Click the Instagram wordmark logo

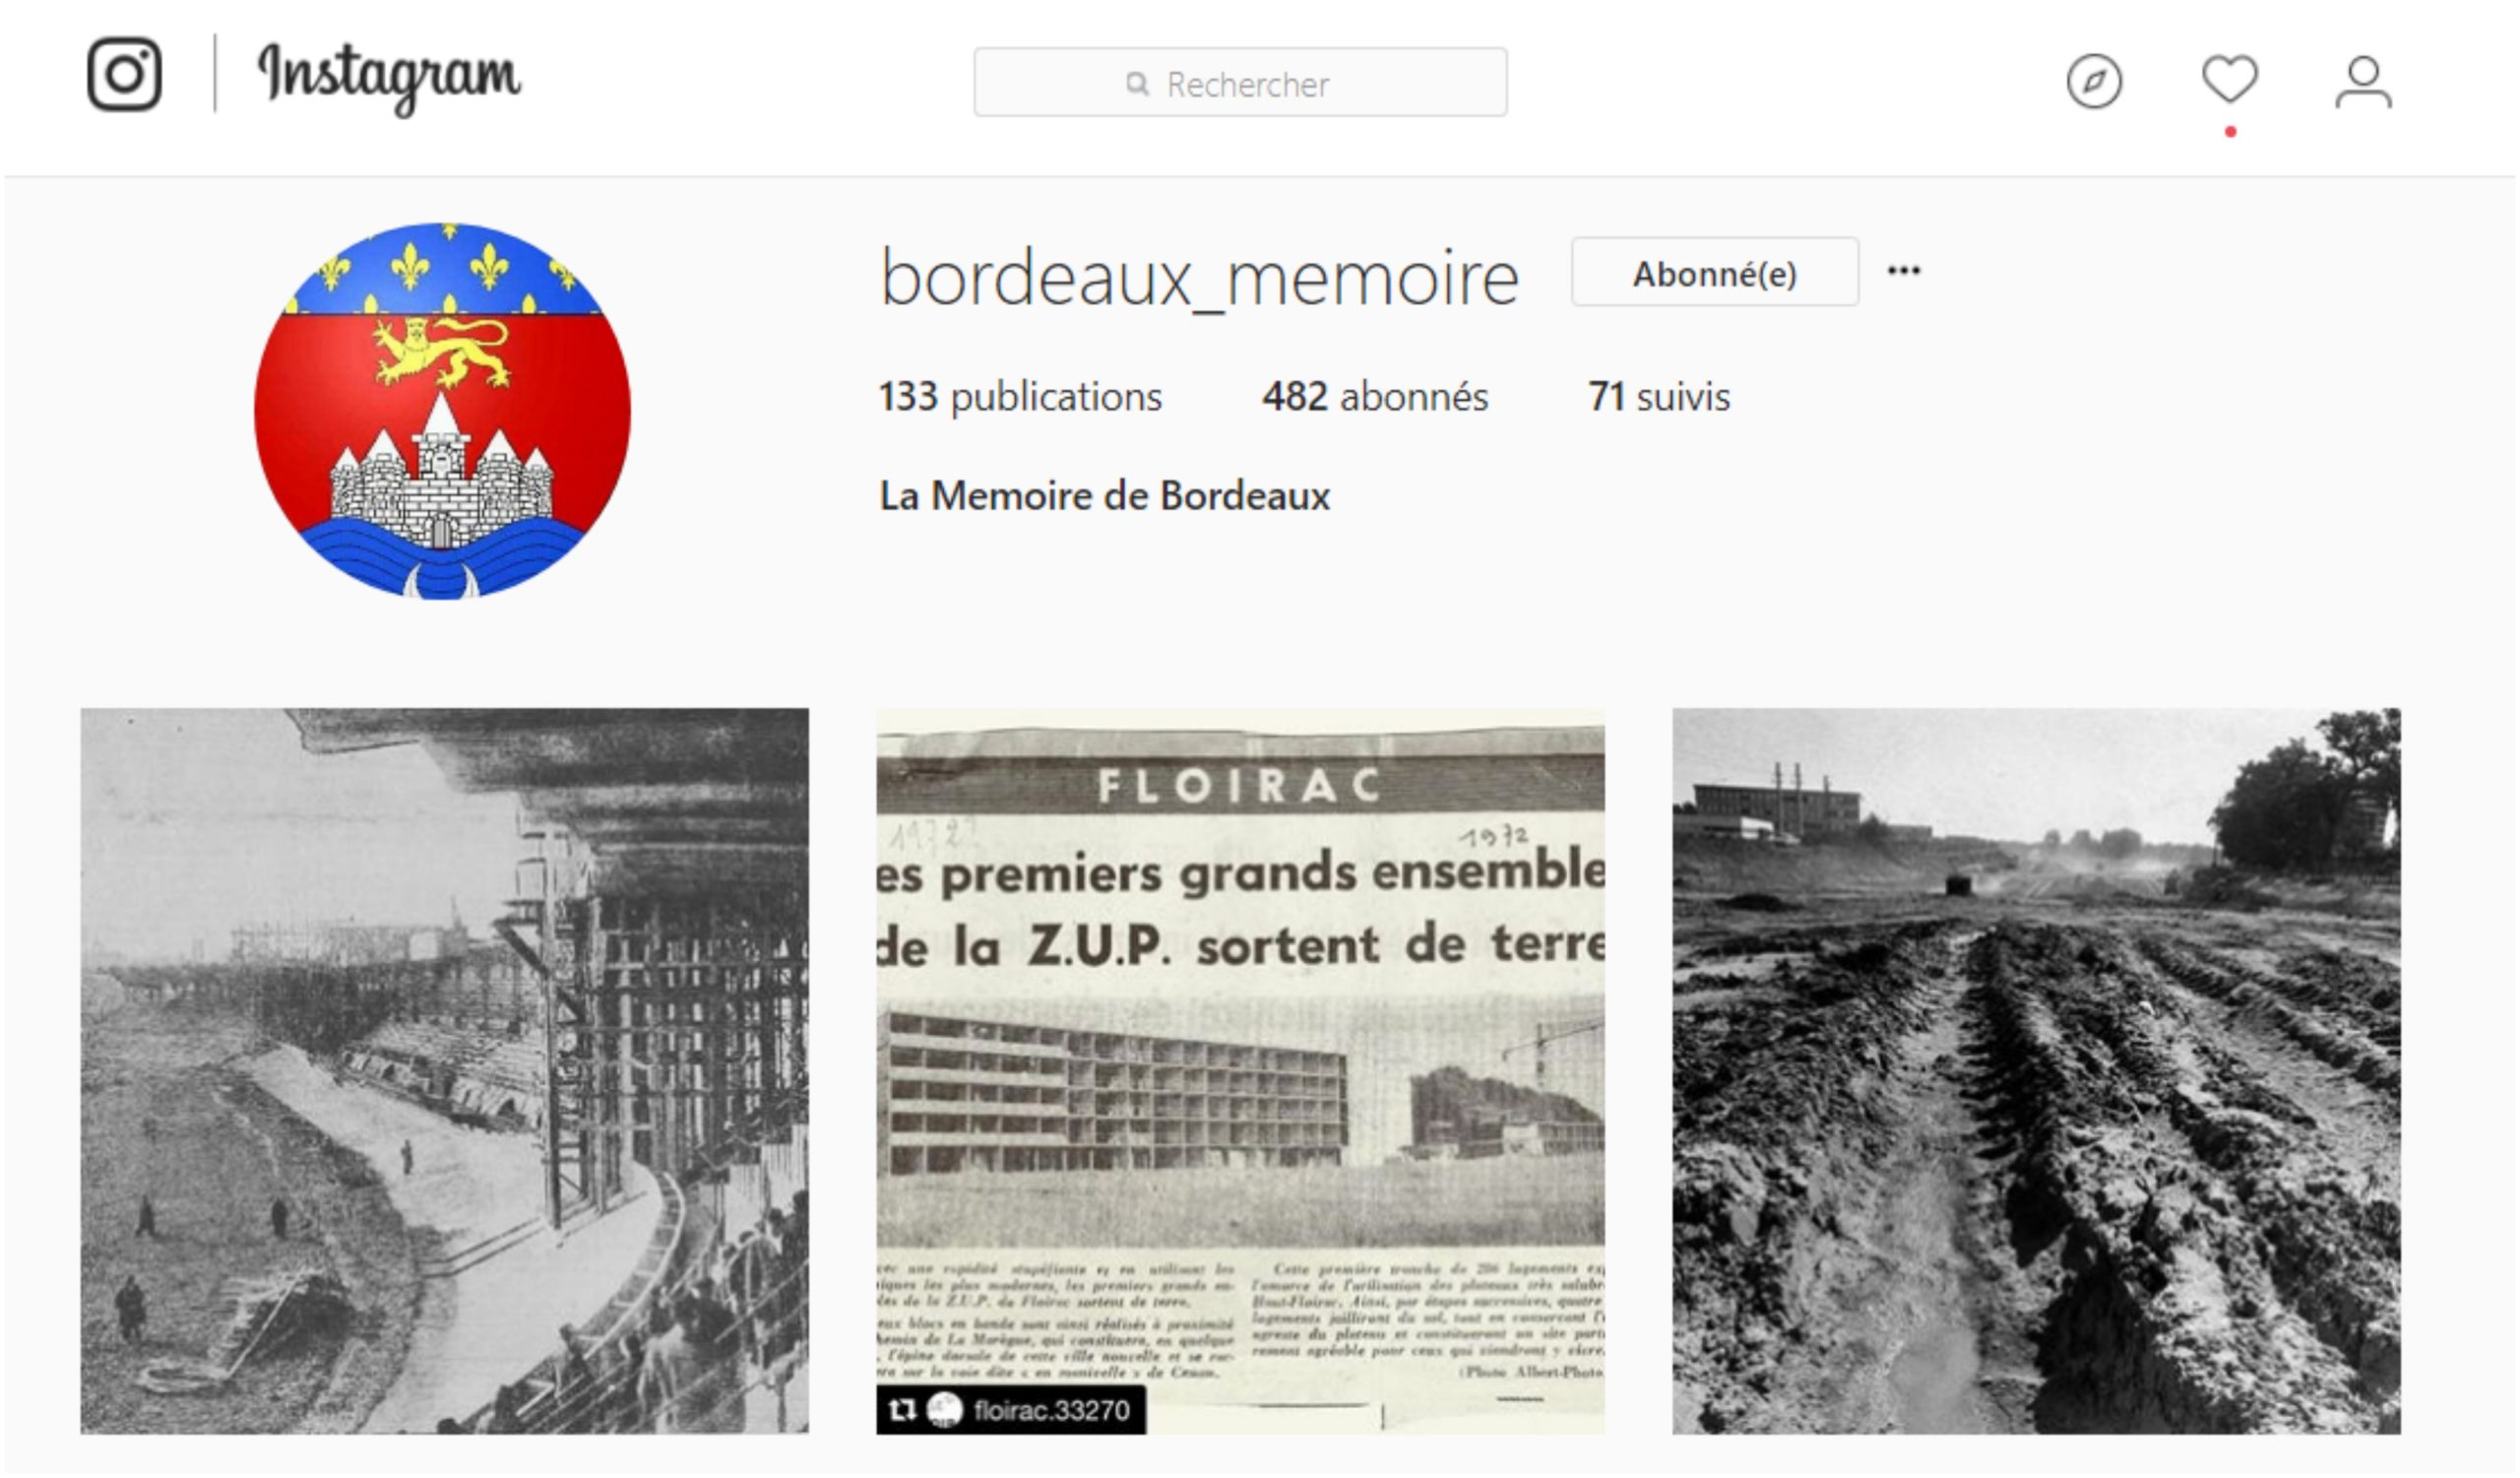click(x=390, y=77)
